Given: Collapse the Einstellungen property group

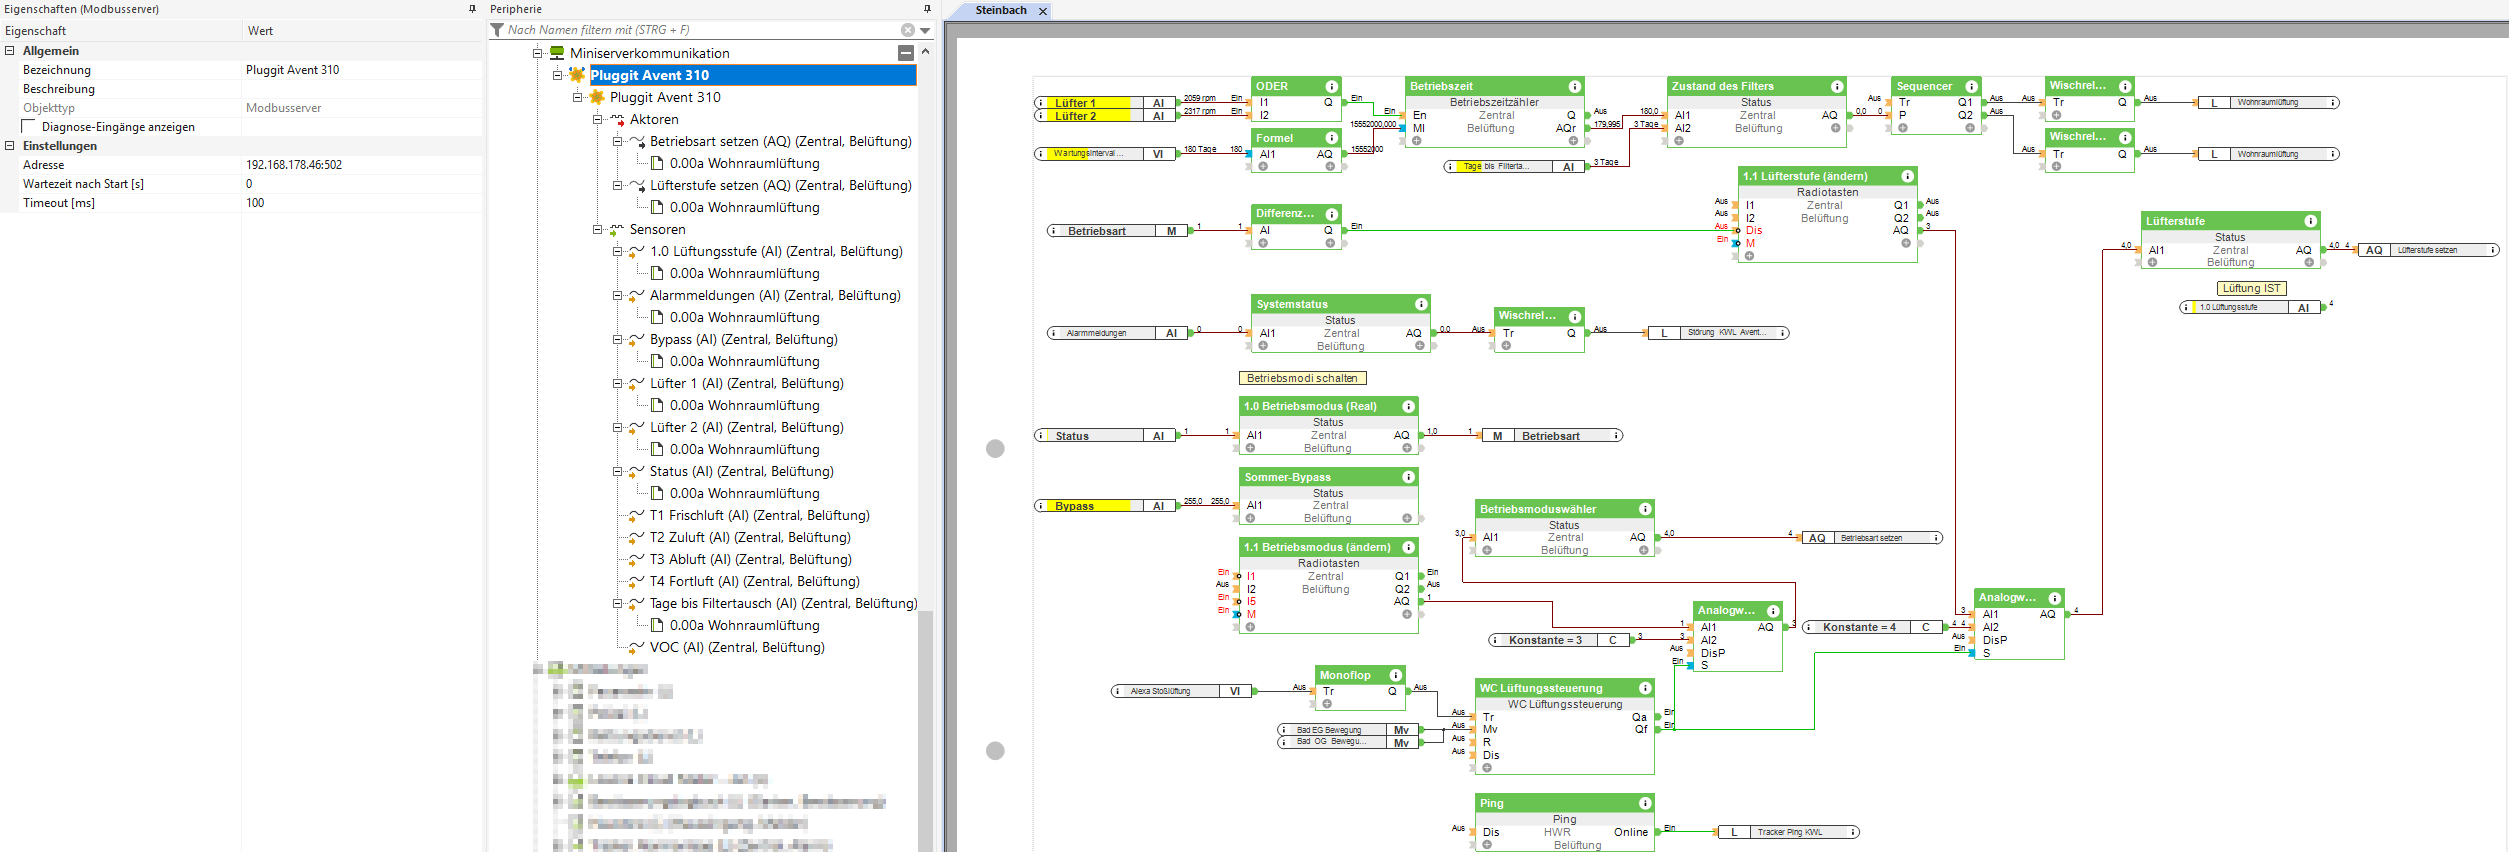Looking at the screenshot, I should pyautogui.click(x=10, y=146).
